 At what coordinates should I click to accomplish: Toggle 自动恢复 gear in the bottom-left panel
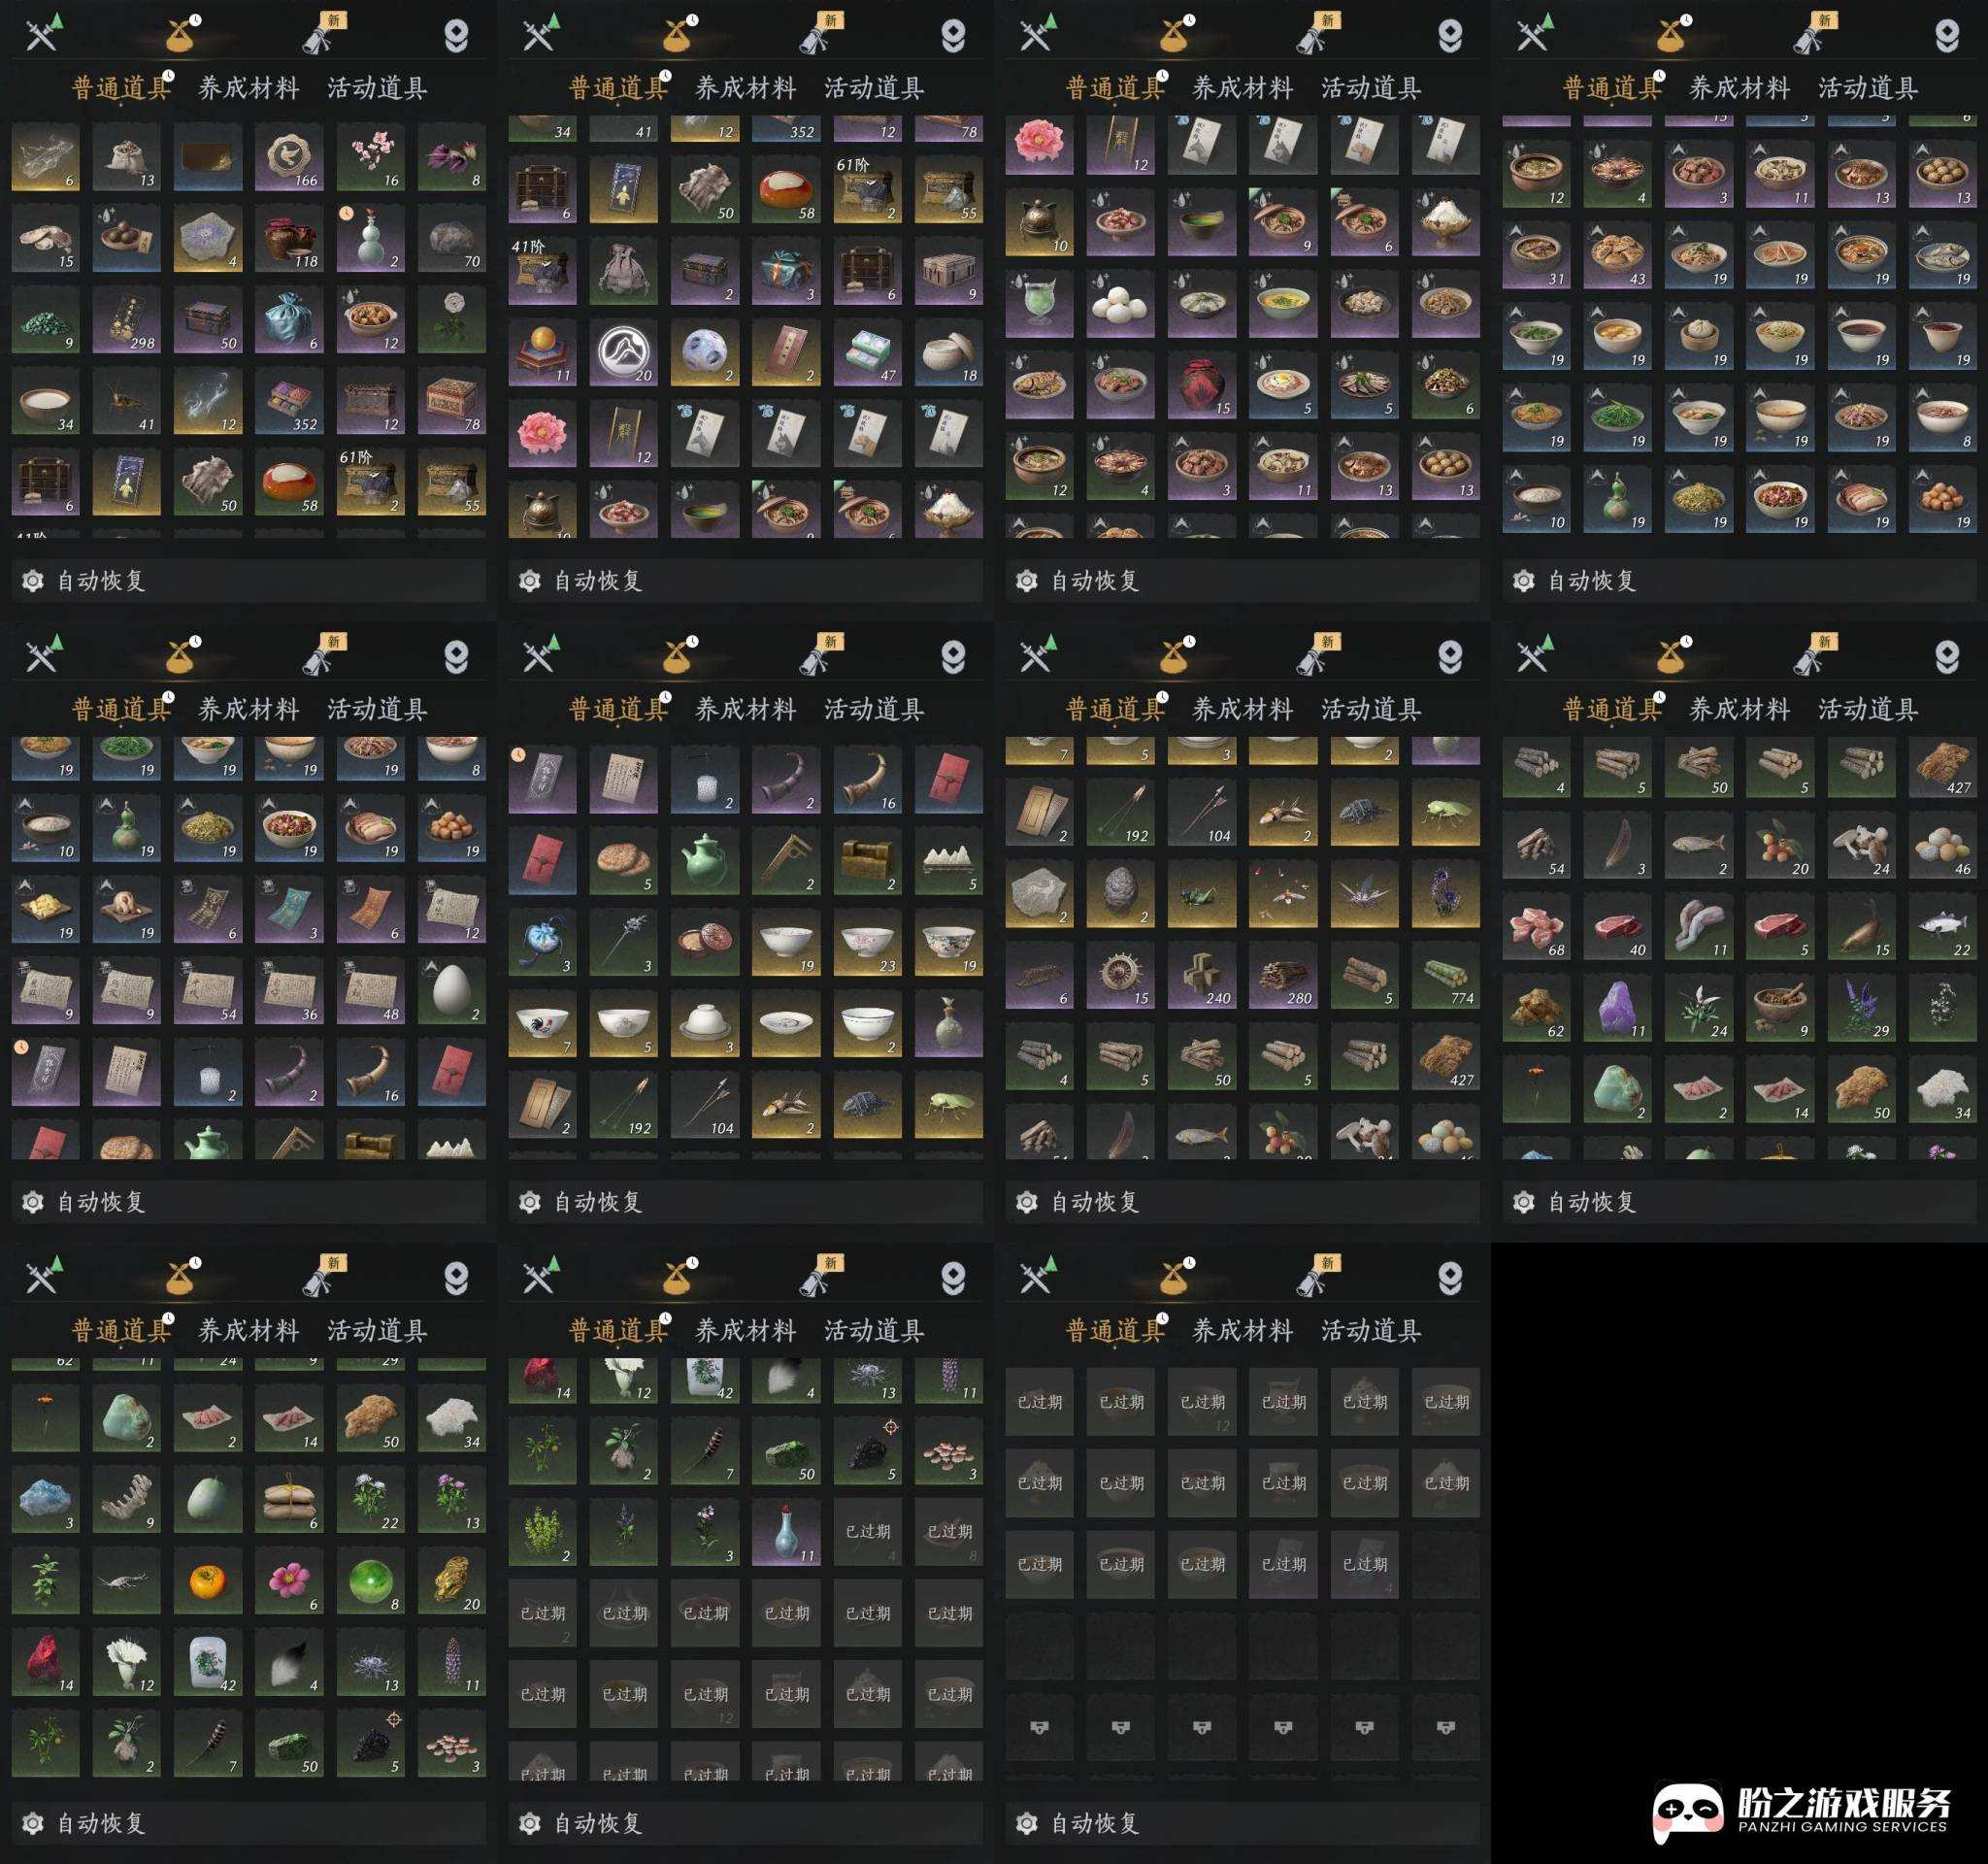[x=34, y=1823]
